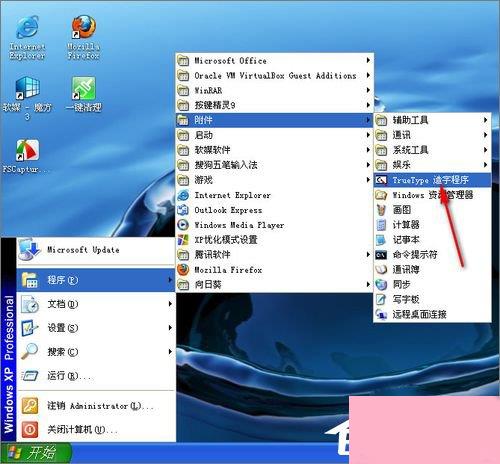Image resolution: width=500 pixels, height=464 pixels.
Task: Click 运行(R)... label
Action: [69, 376]
